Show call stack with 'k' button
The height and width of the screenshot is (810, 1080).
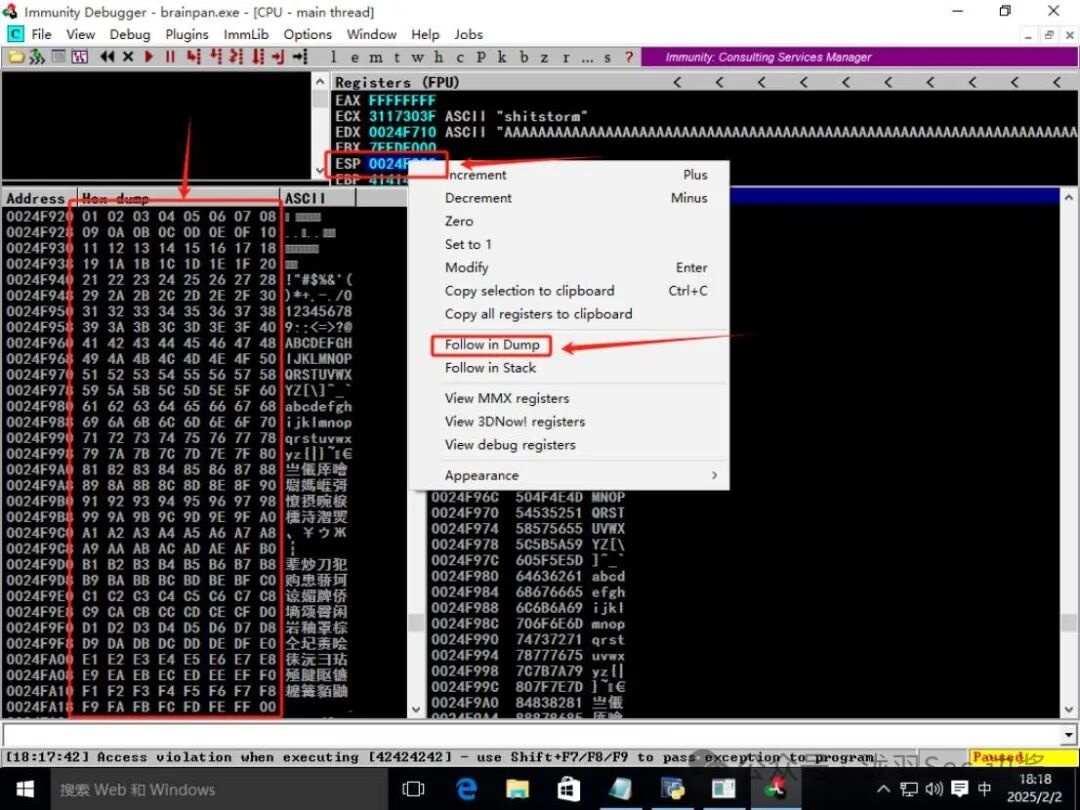click(502, 57)
